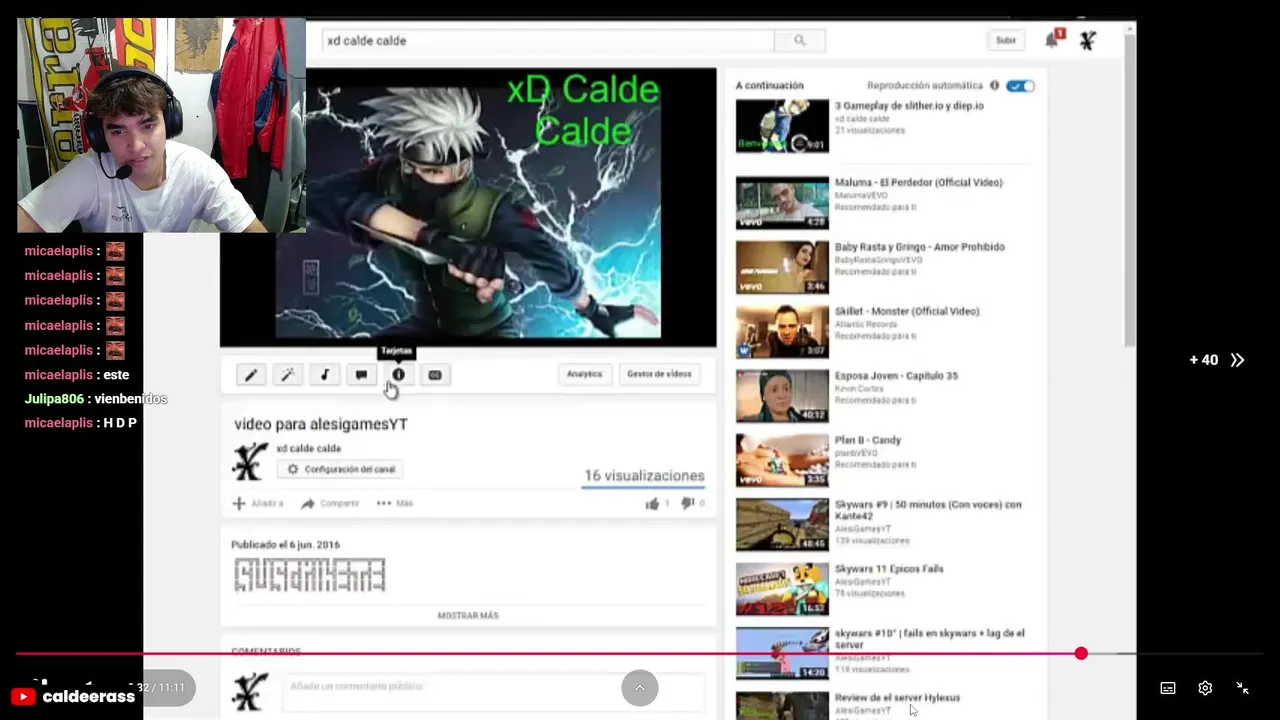The height and width of the screenshot is (720, 1280).
Task: Click micaelaplis este chat message
Action: tap(77, 375)
